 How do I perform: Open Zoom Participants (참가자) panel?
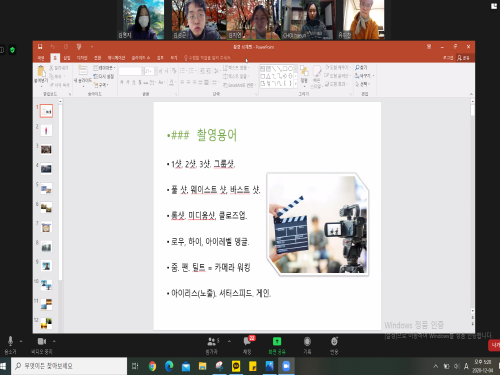[x=212, y=345]
